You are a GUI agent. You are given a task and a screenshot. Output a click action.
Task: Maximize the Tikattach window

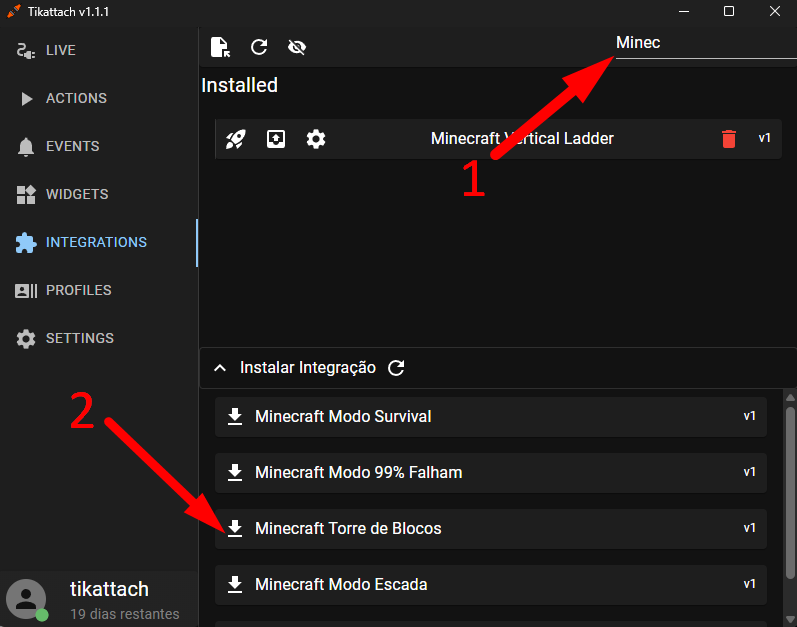coord(729,11)
